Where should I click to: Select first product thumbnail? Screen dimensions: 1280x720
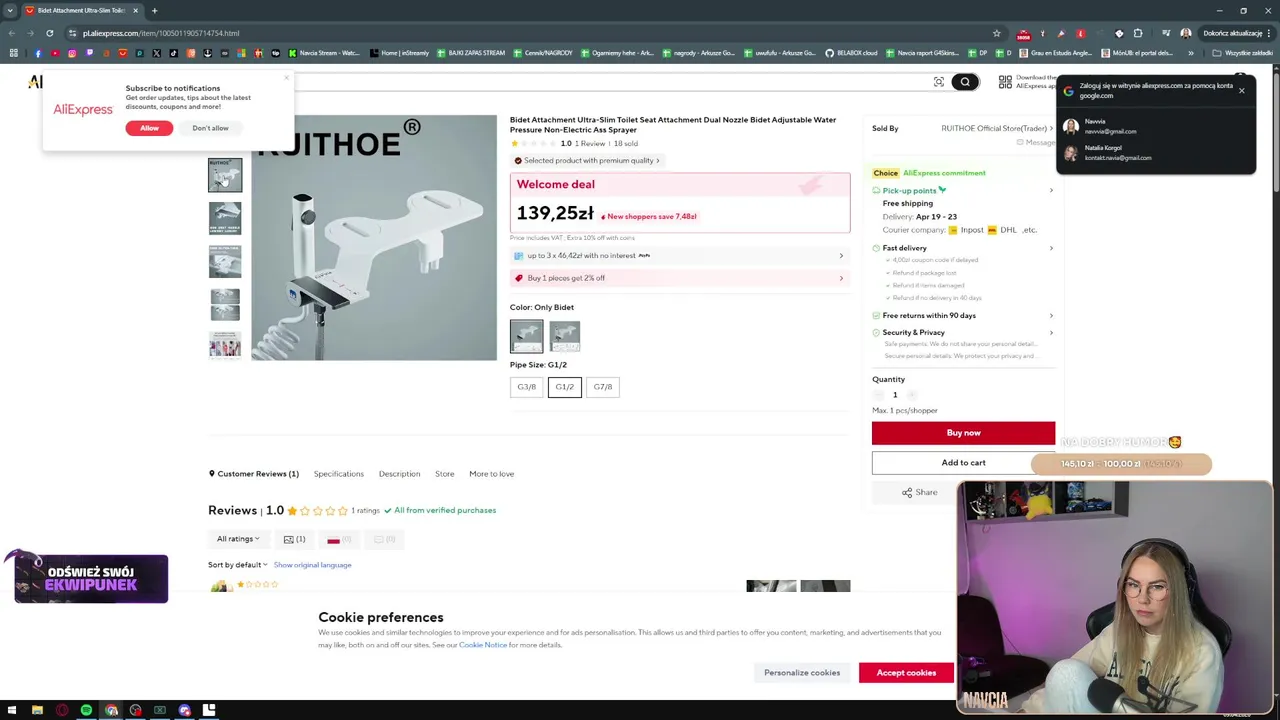(225, 175)
